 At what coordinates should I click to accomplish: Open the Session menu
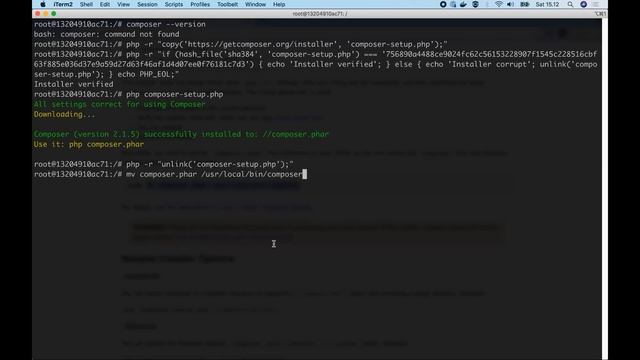(147, 4)
